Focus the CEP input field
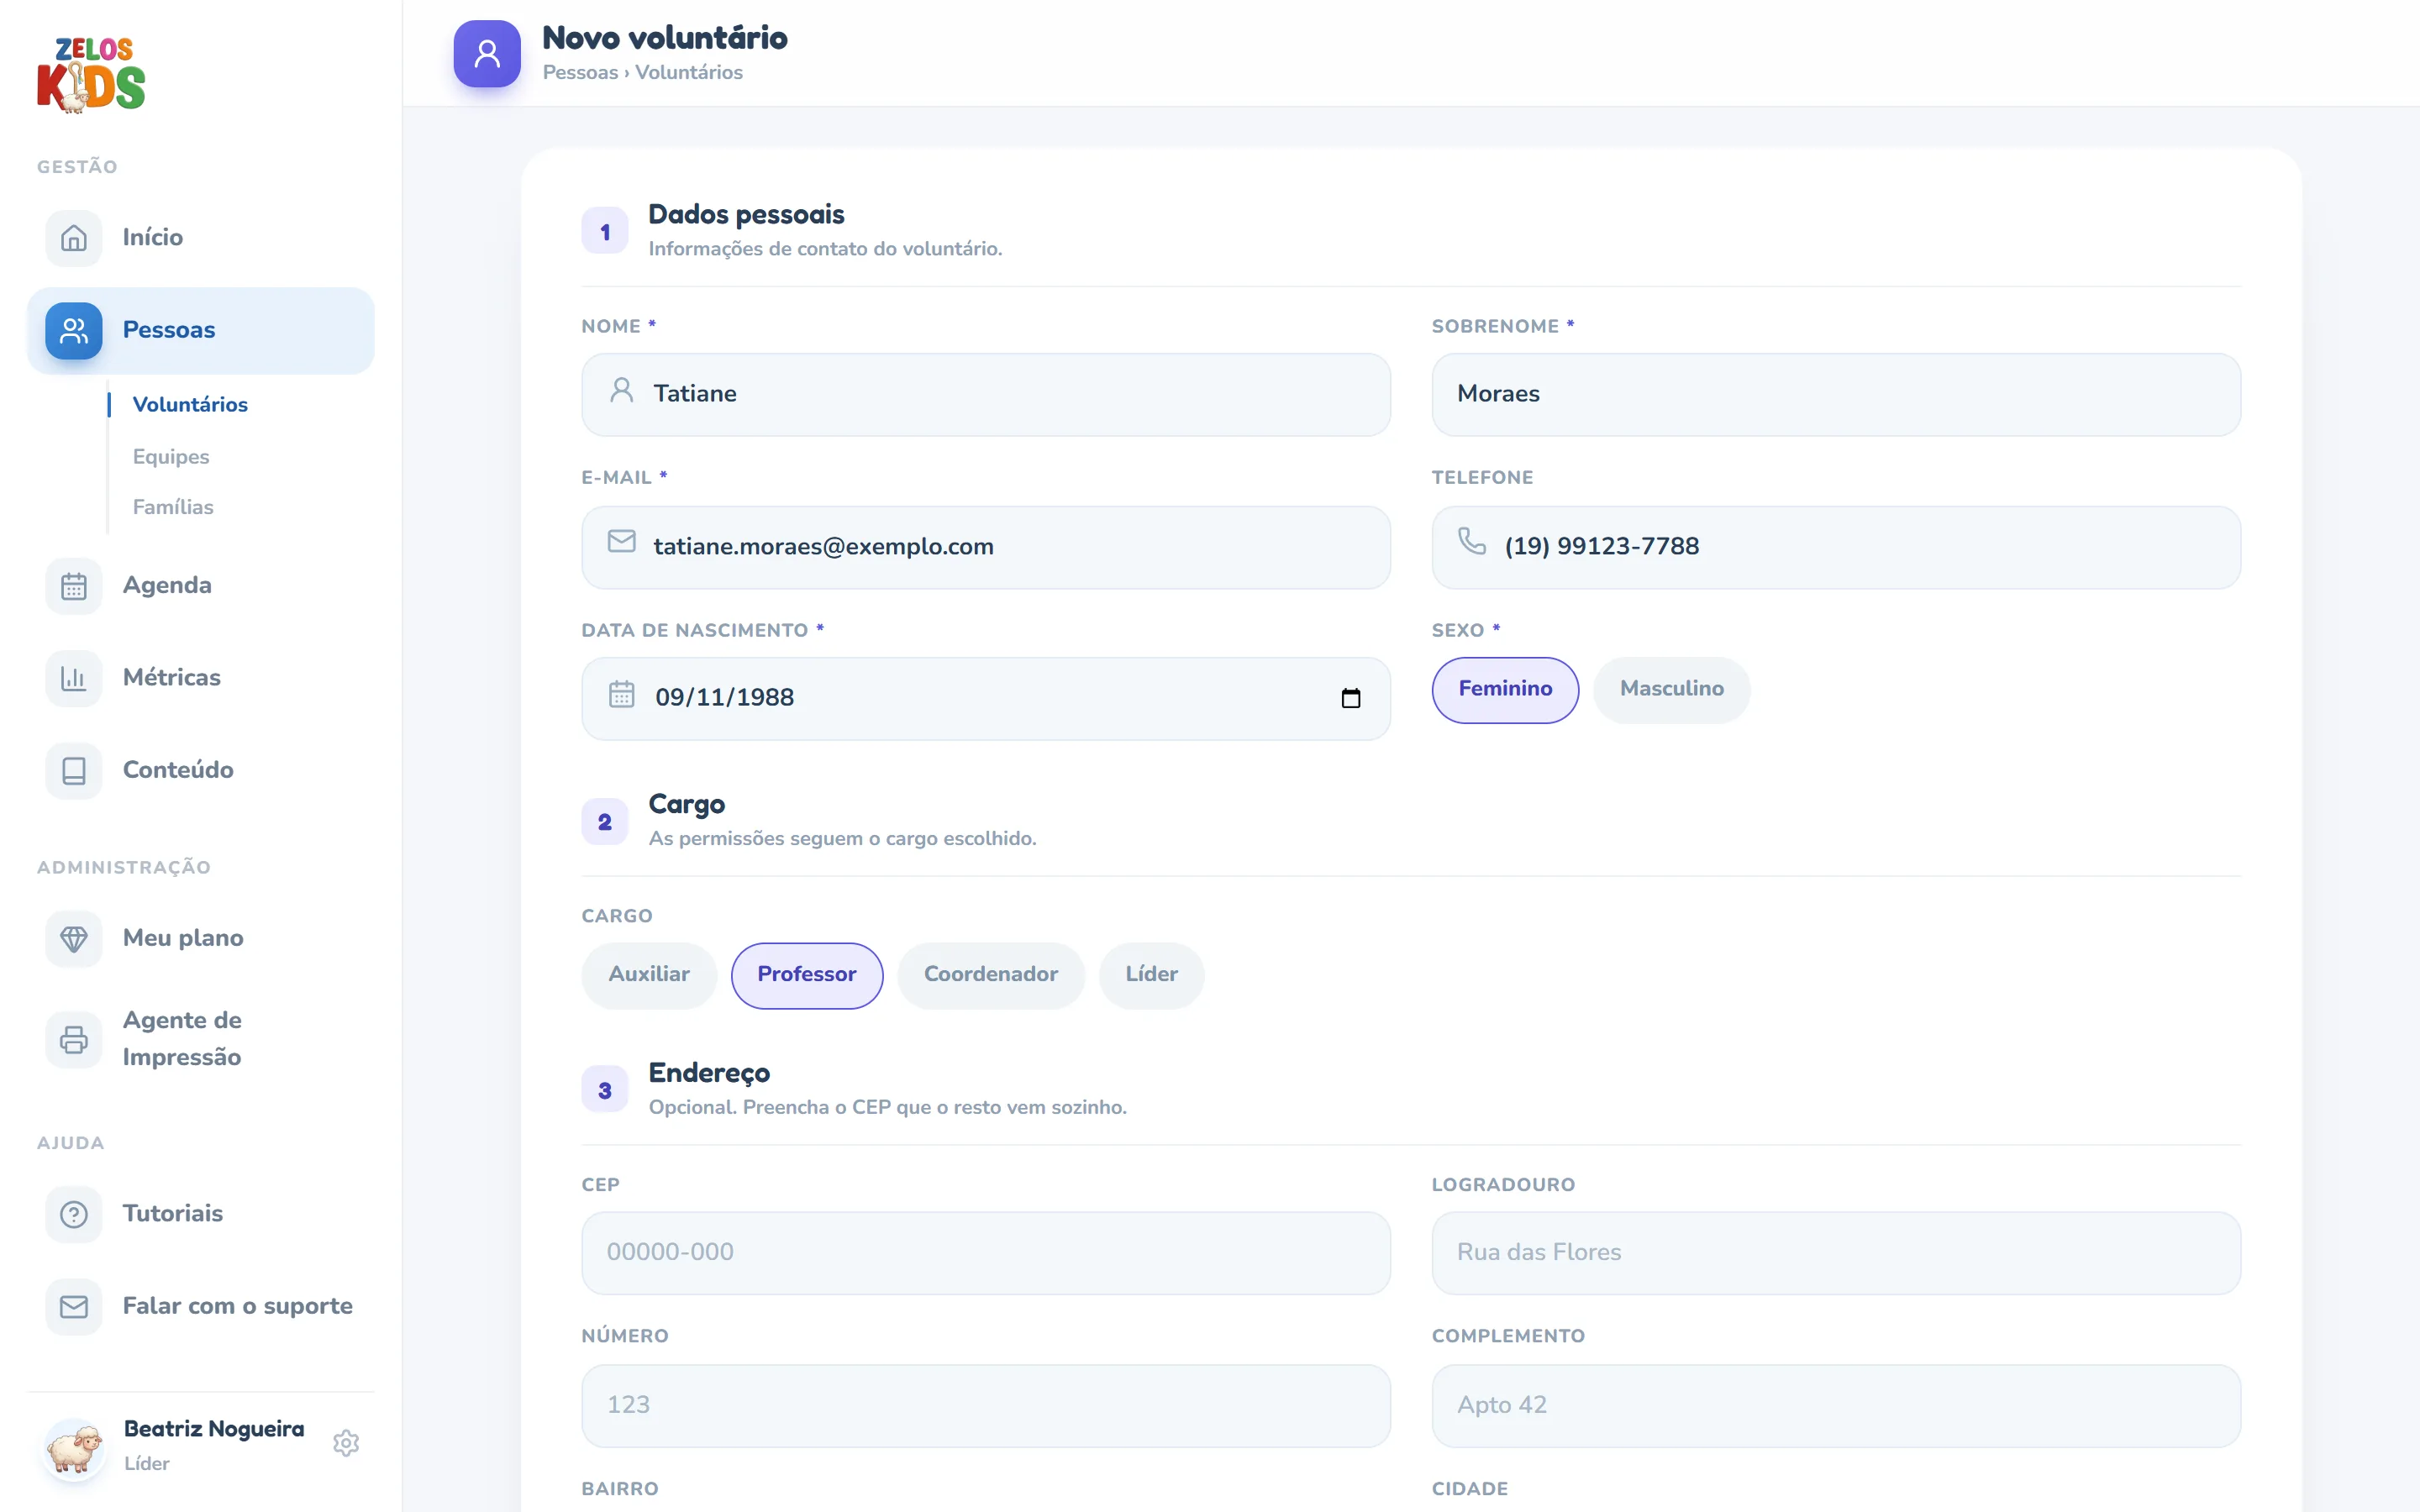This screenshot has height=1512, width=2420. tap(986, 1253)
